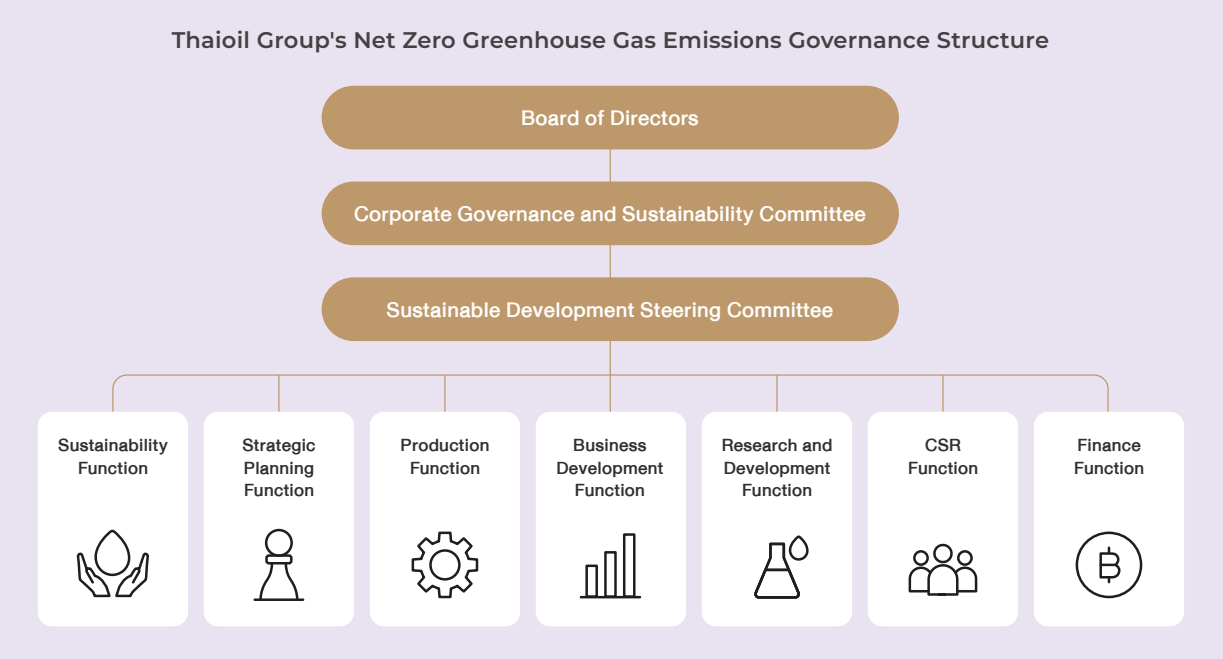Click the Baht currency coin icon
The width and height of the screenshot is (1223, 659).
coord(1108,565)
